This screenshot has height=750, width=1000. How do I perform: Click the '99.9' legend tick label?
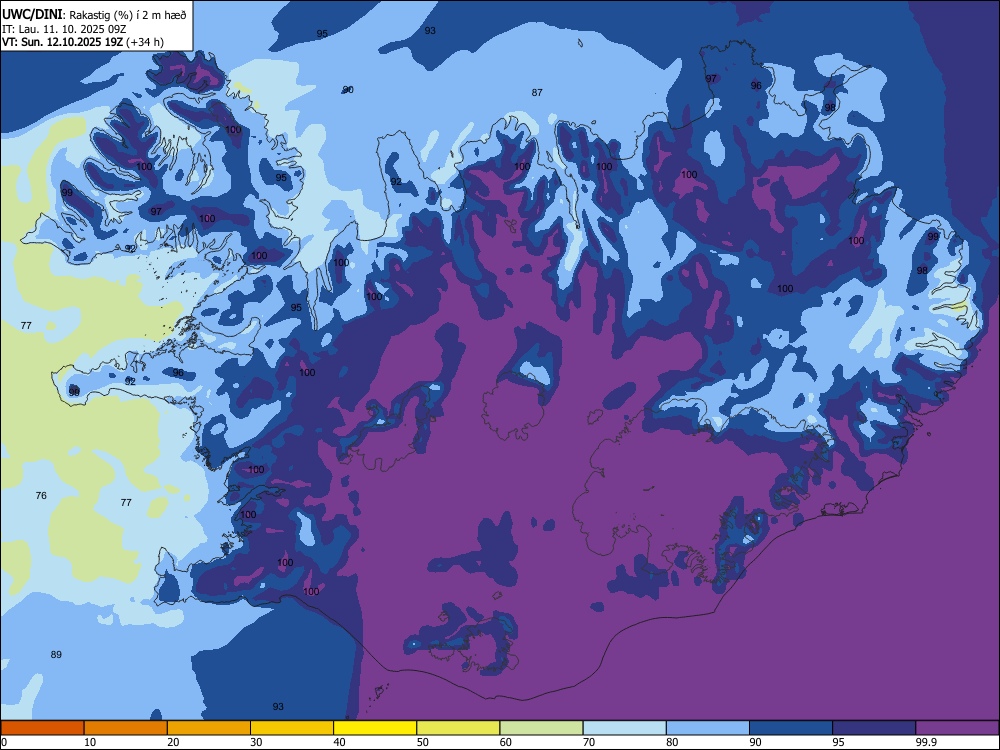pos(925,742)
